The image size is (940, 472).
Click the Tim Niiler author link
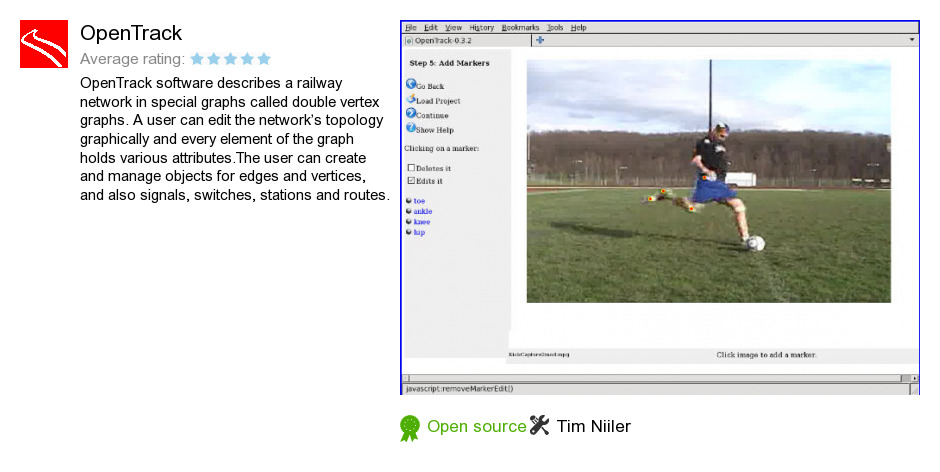point(593,426)
